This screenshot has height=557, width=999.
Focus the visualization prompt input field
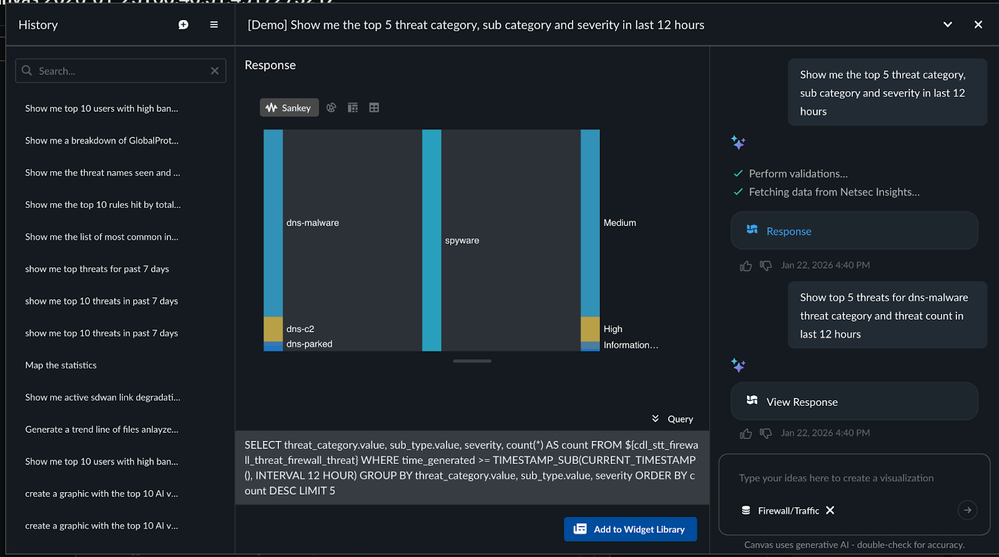click(x=850, y=478)
